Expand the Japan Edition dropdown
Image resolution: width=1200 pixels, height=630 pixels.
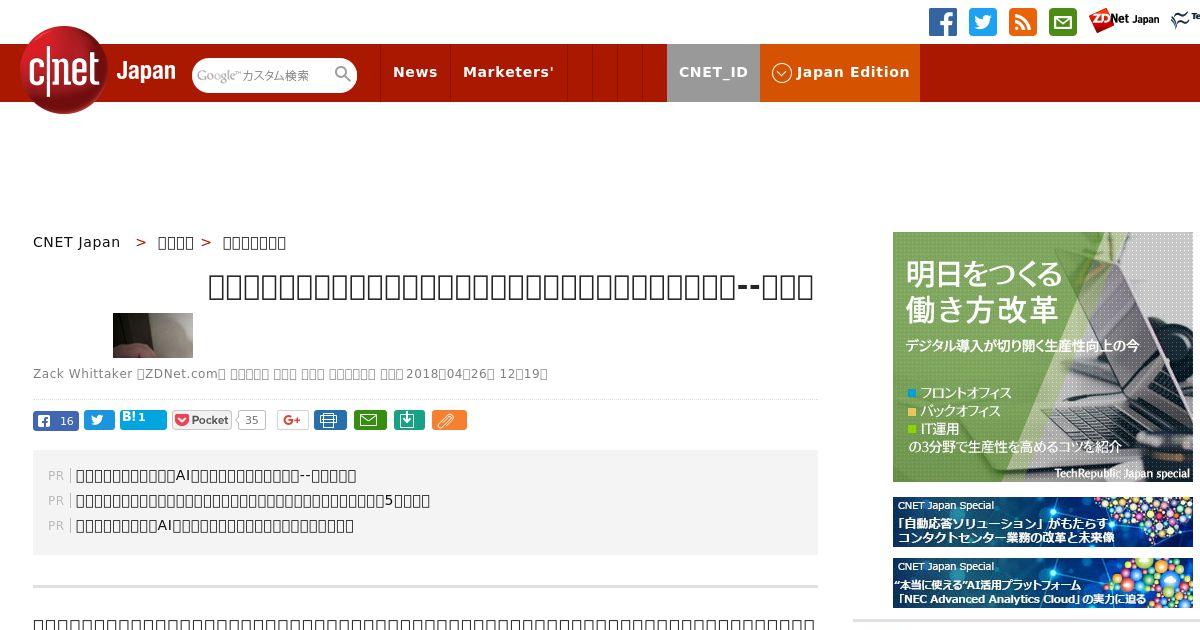(x=840, y=72)
